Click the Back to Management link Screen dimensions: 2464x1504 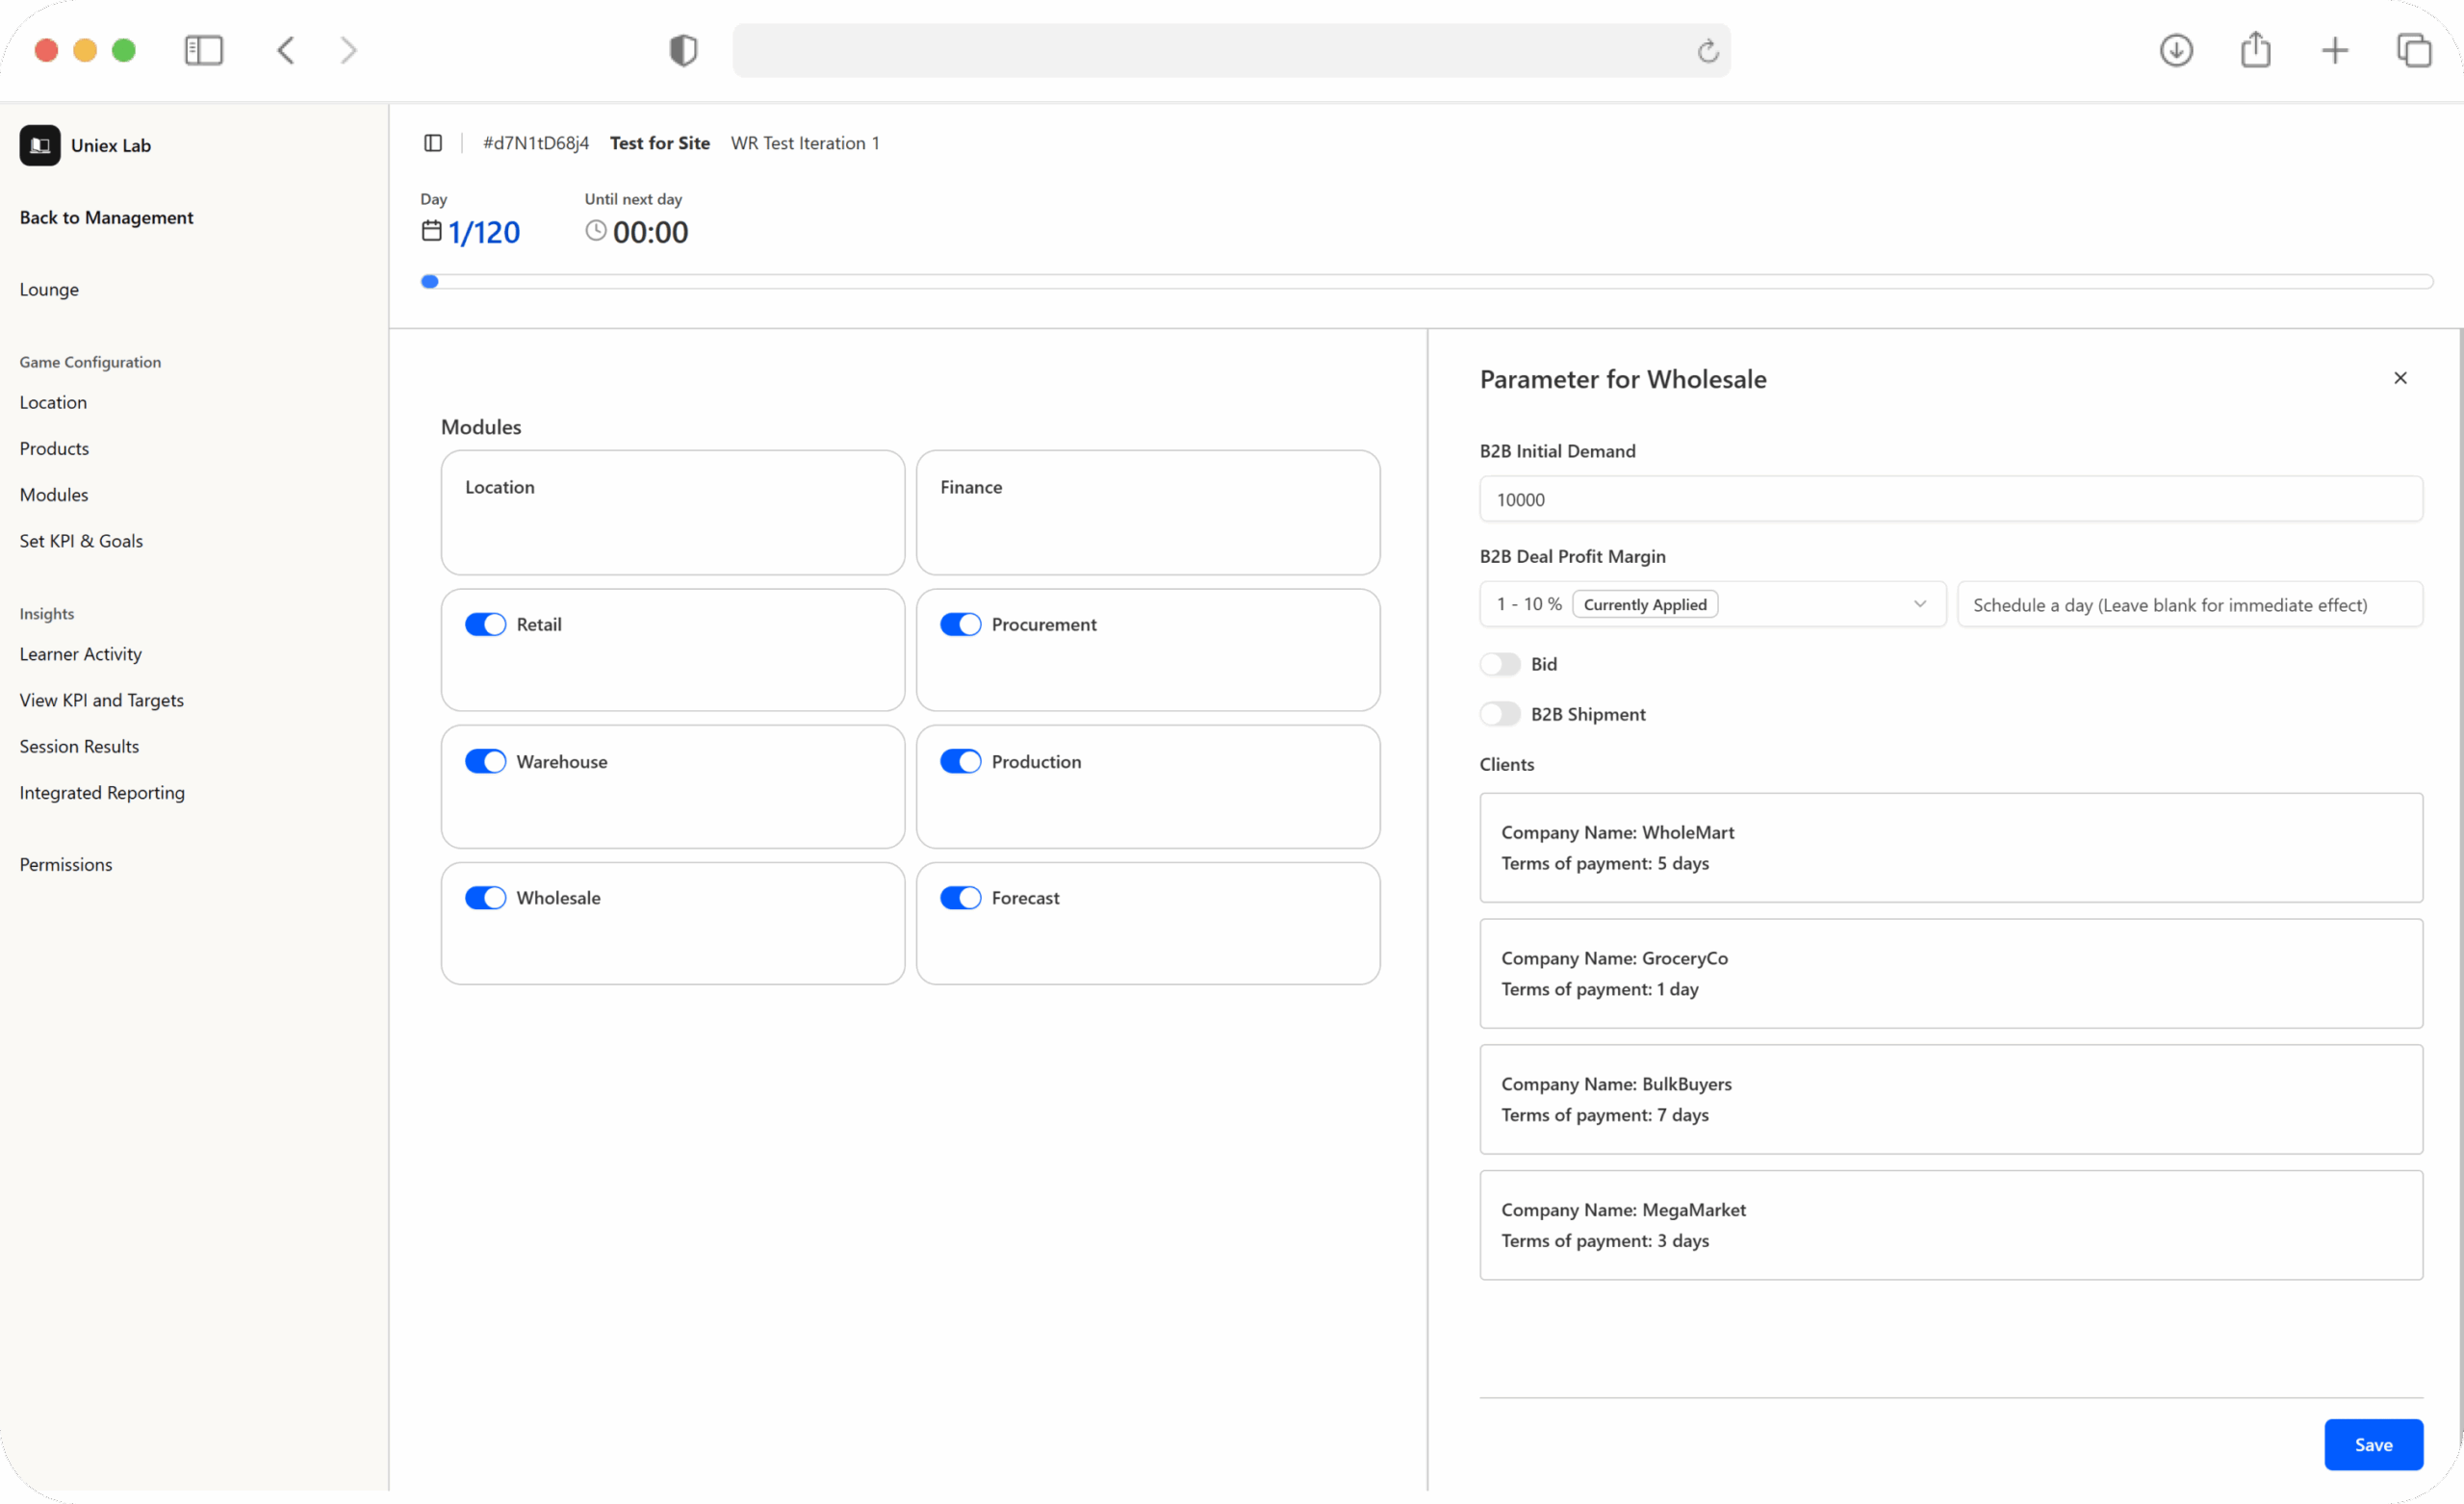pos(106,217)
